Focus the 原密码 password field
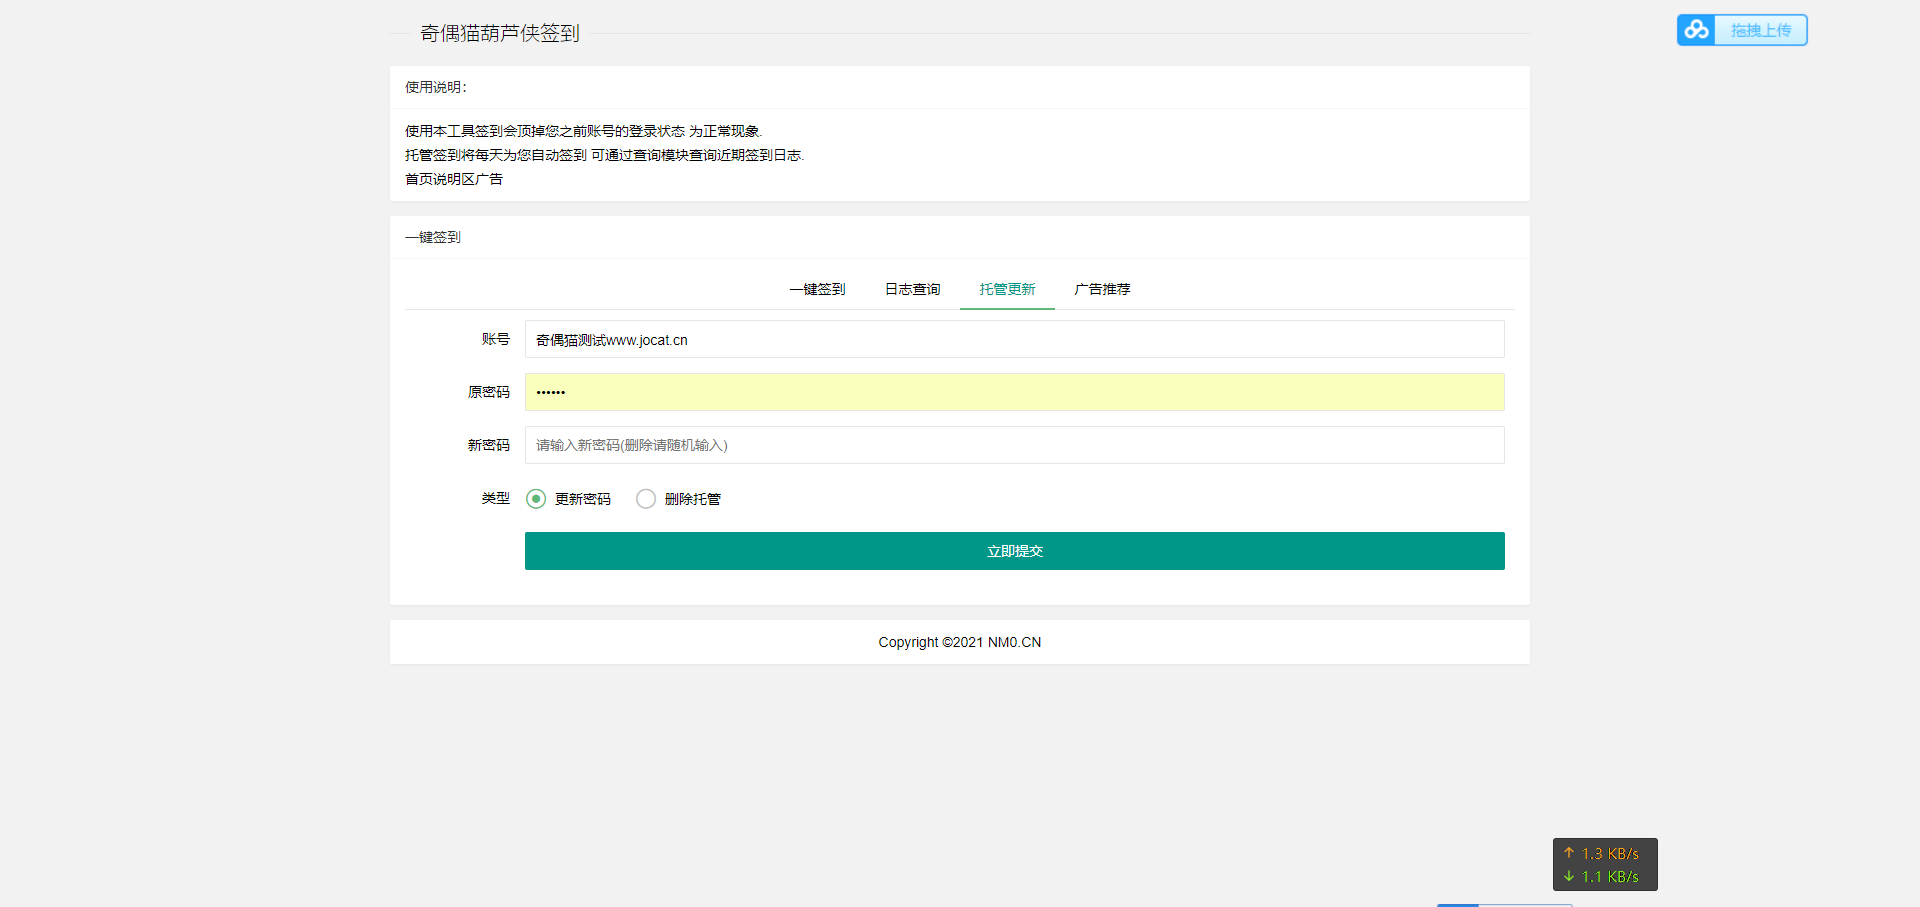This screenshot has width=1920, height=907. point(1014,392)
